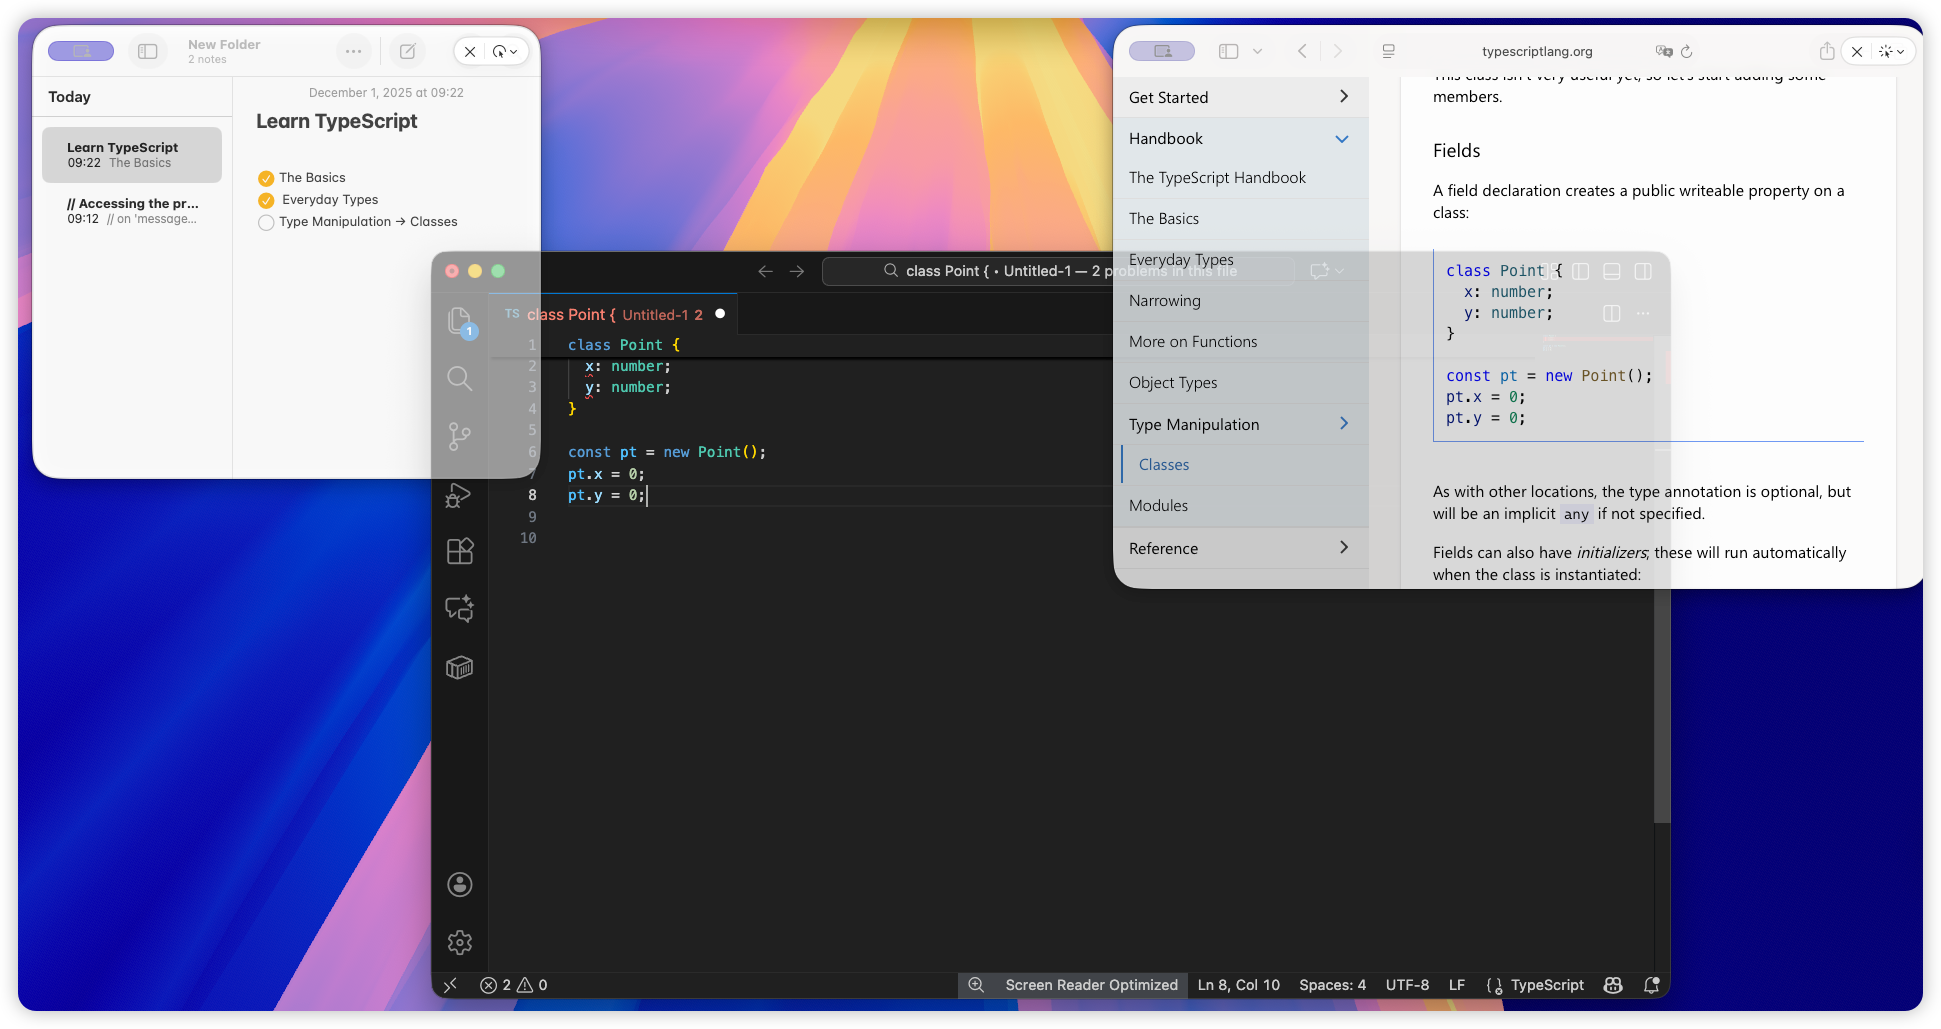Open the Search view in VS Code

pyautogui.click(x=460, y=379)
